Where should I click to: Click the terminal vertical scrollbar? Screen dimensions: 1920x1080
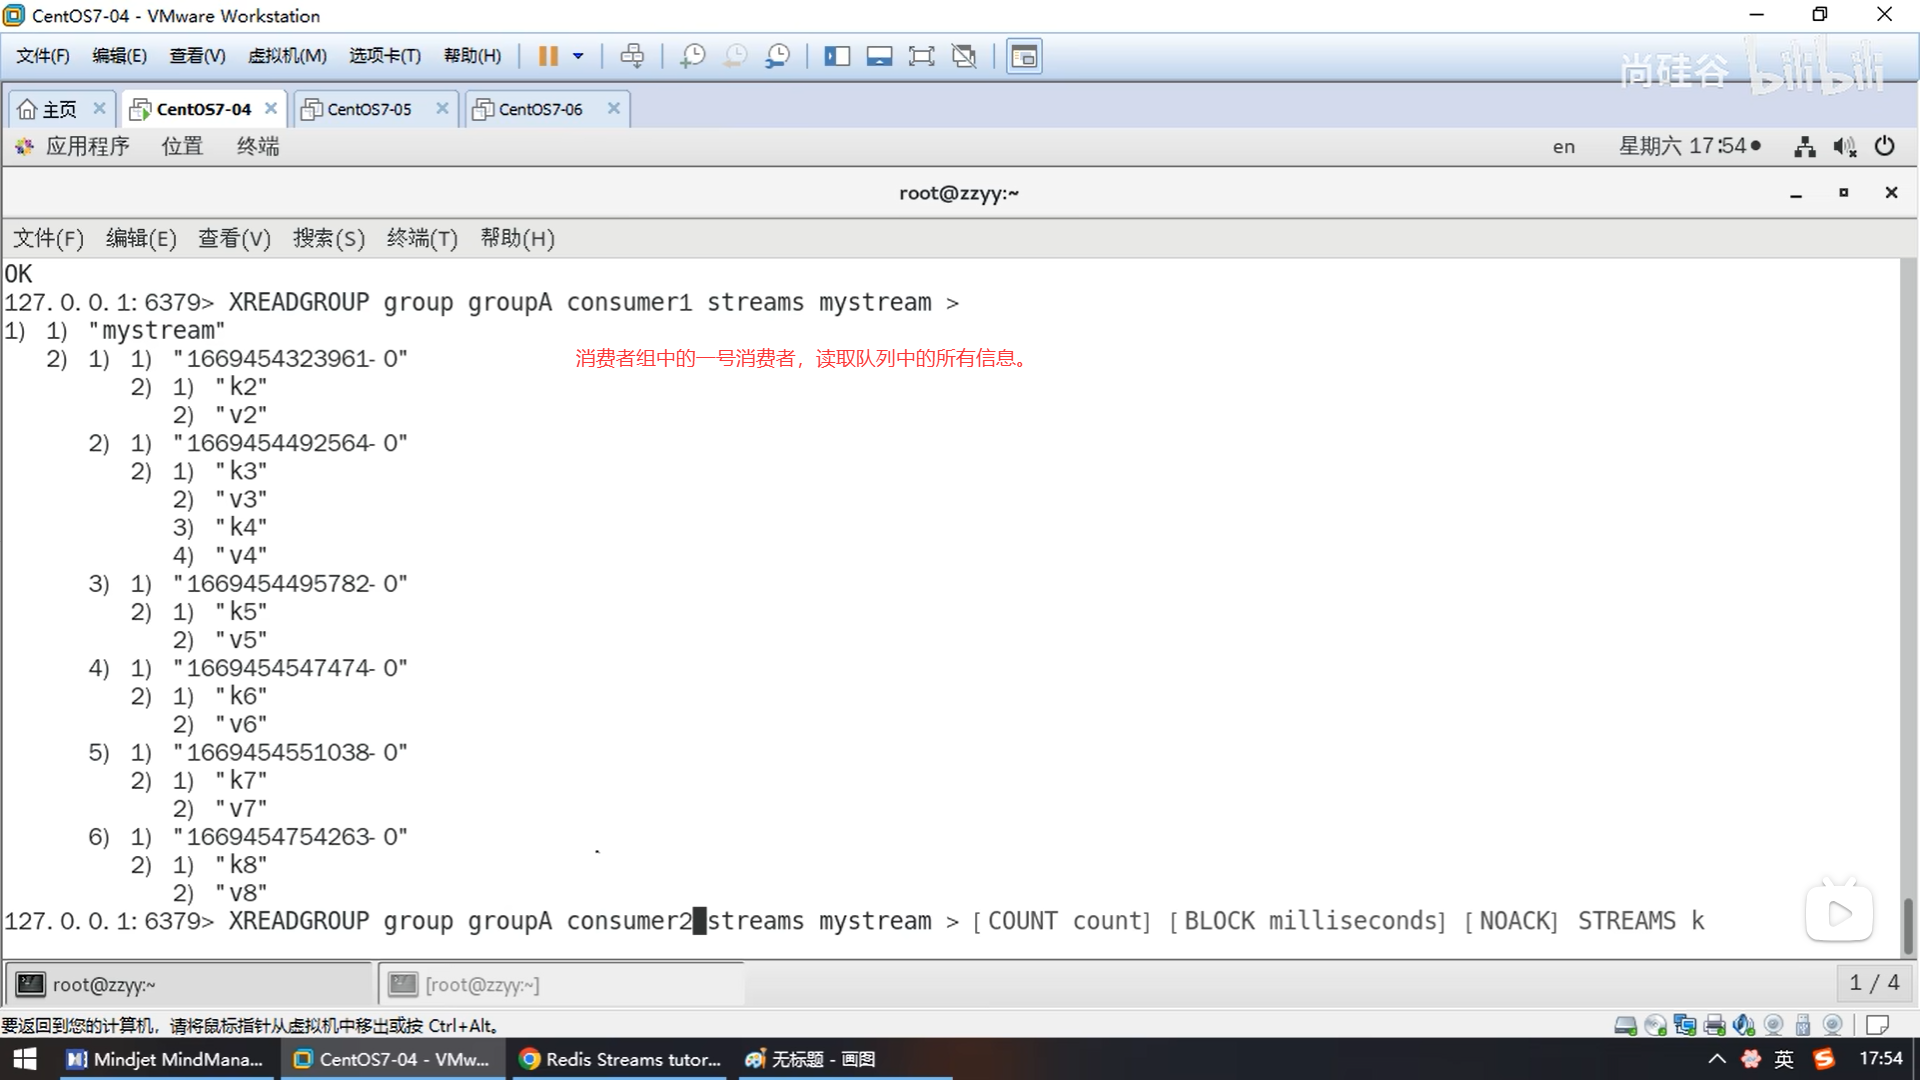[x=1907, y=925]
